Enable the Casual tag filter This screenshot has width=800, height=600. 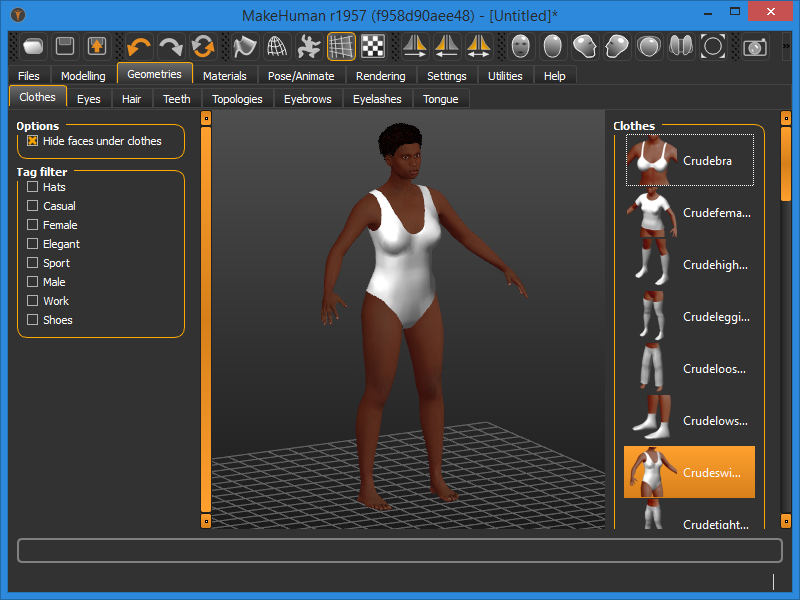coord(33,206)
